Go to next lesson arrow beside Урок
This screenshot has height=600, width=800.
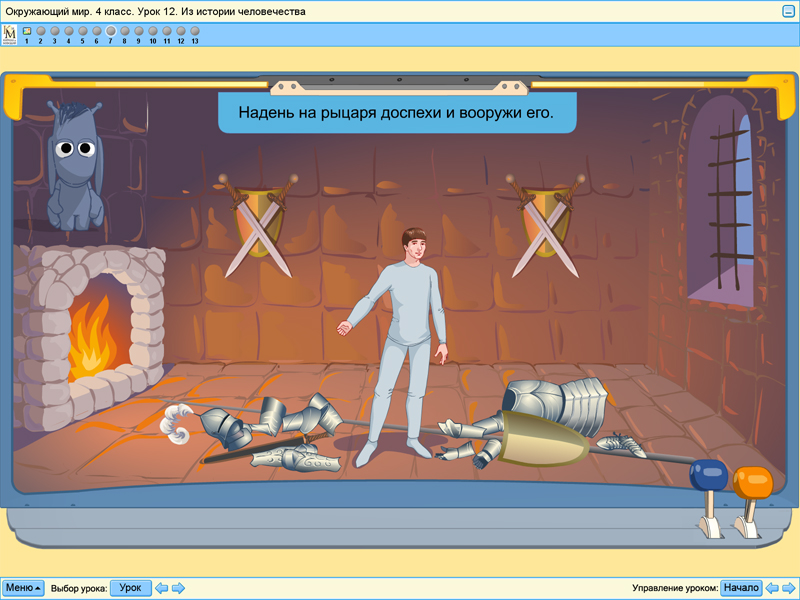coord(178,588)
